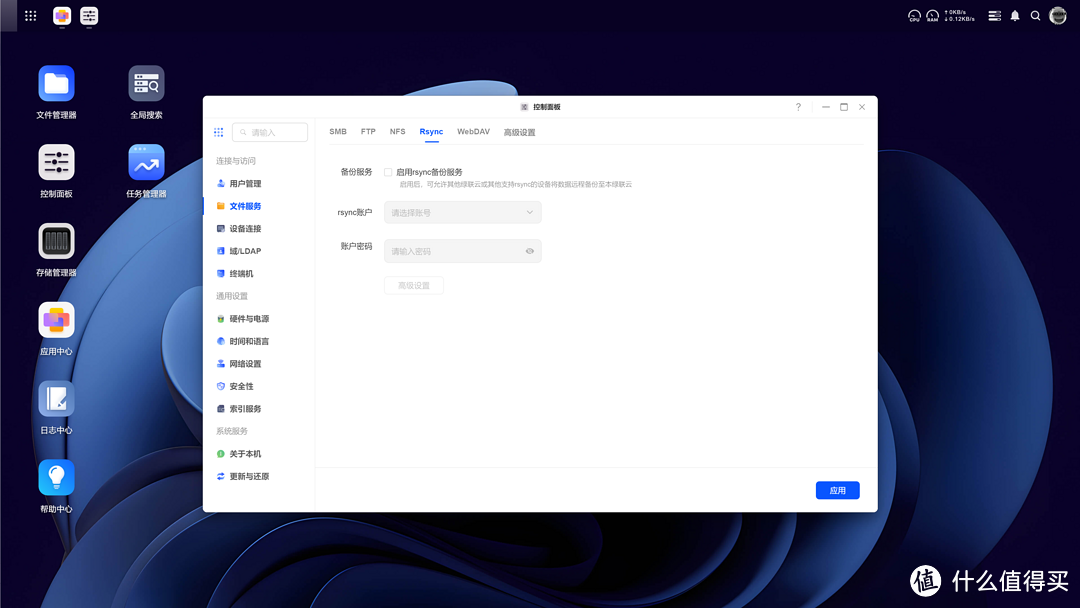Focus the 账户密码 input field
1080x608 pixels.
point(463,251)
